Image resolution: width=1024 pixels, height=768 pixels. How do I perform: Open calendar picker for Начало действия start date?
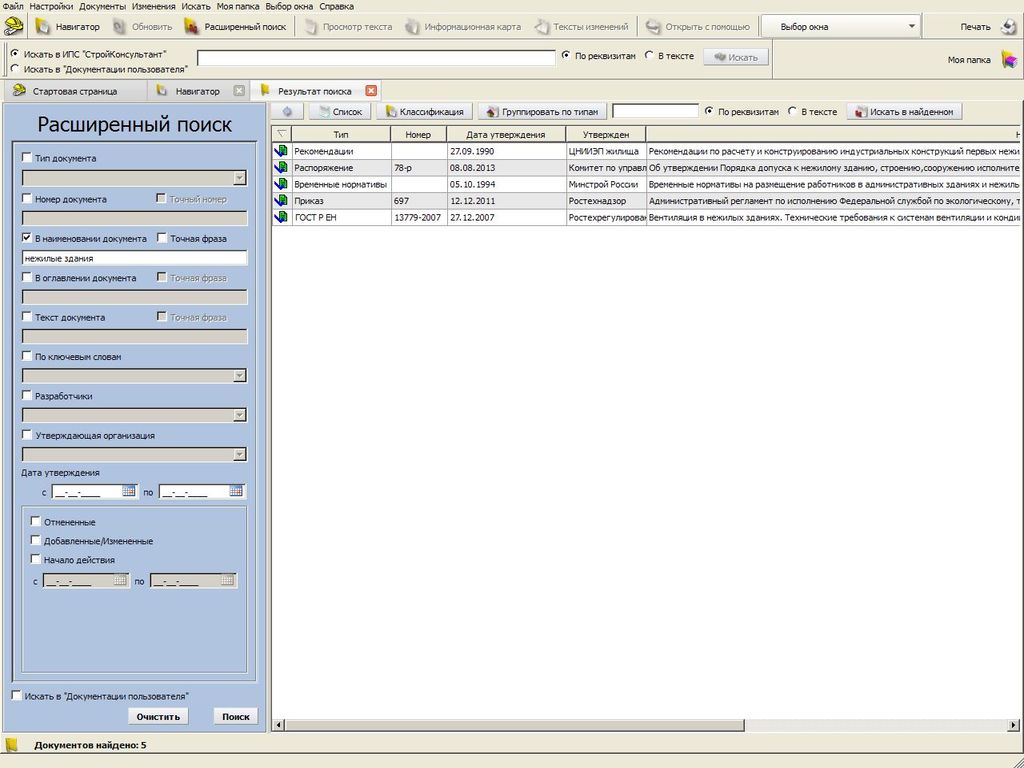[120, 580]
